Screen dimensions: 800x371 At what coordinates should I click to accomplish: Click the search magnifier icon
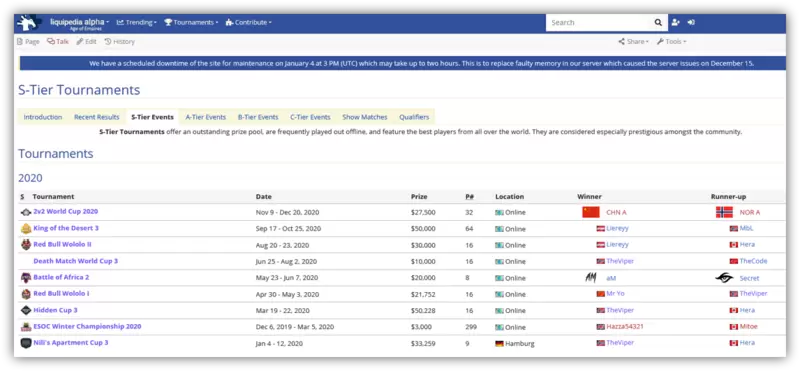658,22
